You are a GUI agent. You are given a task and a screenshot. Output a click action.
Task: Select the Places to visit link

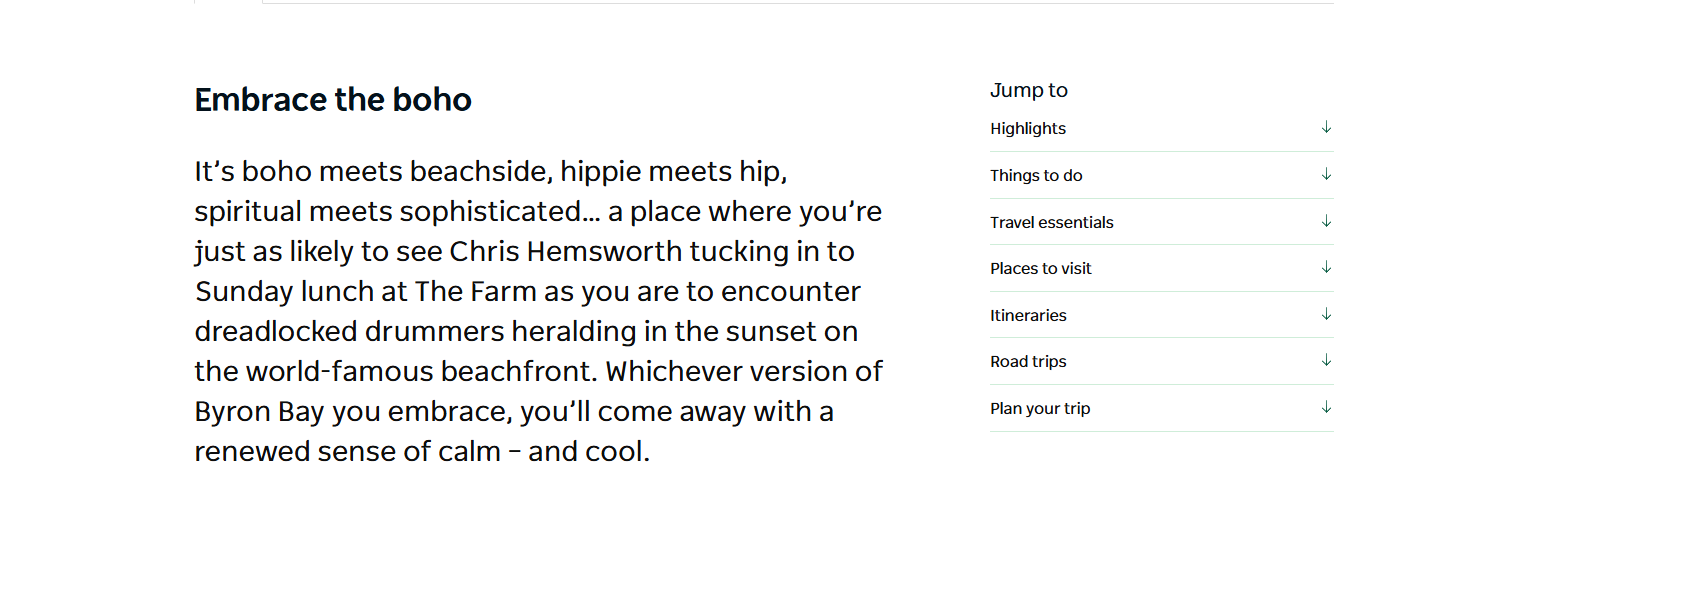(x=1041, y=268)
